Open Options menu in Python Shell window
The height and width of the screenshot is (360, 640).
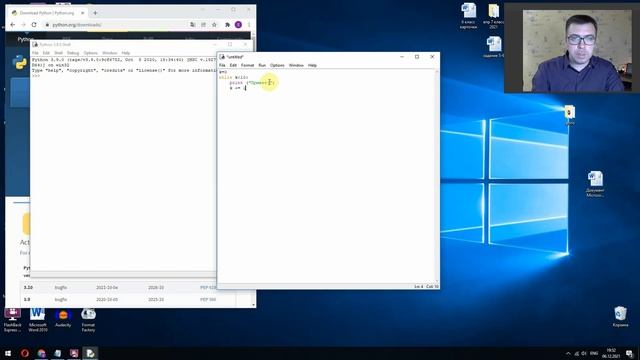point(91,53)
